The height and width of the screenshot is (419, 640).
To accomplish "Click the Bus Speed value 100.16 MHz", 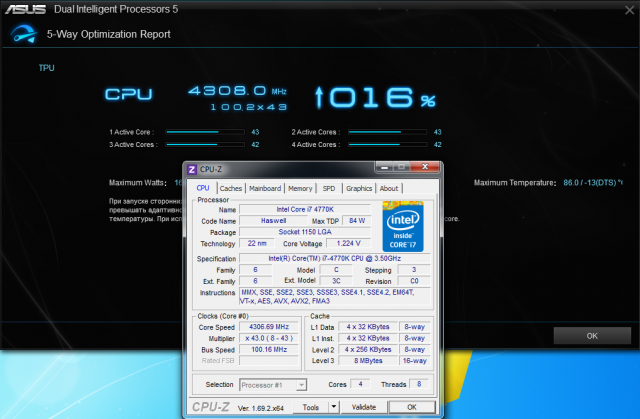I will 269,350.
